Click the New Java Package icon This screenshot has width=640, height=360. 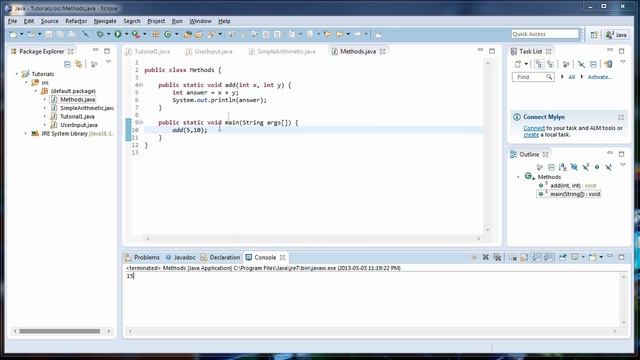156,34
